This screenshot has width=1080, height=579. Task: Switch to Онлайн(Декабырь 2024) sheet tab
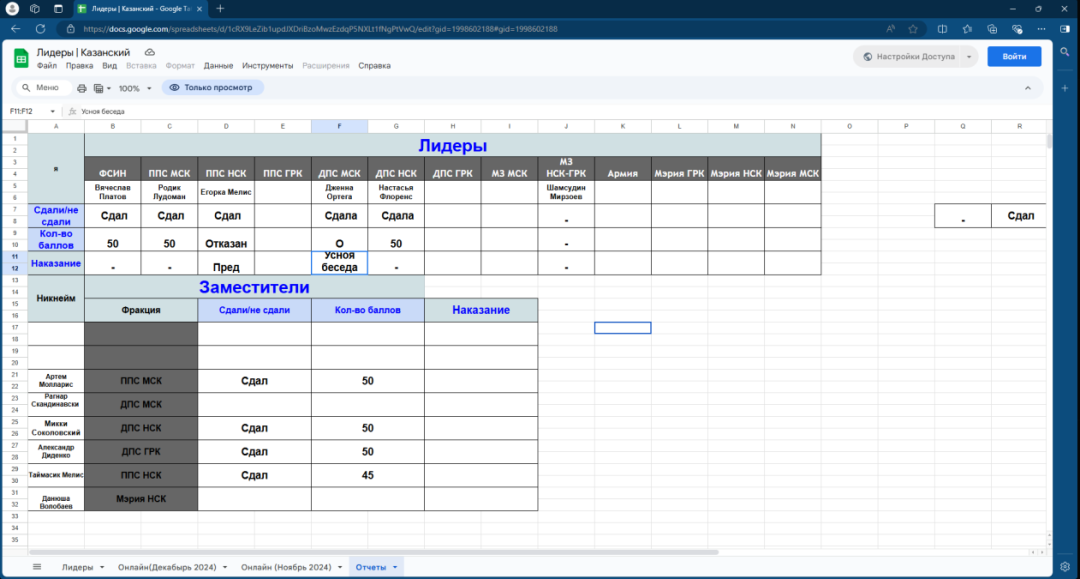[167, 567]
